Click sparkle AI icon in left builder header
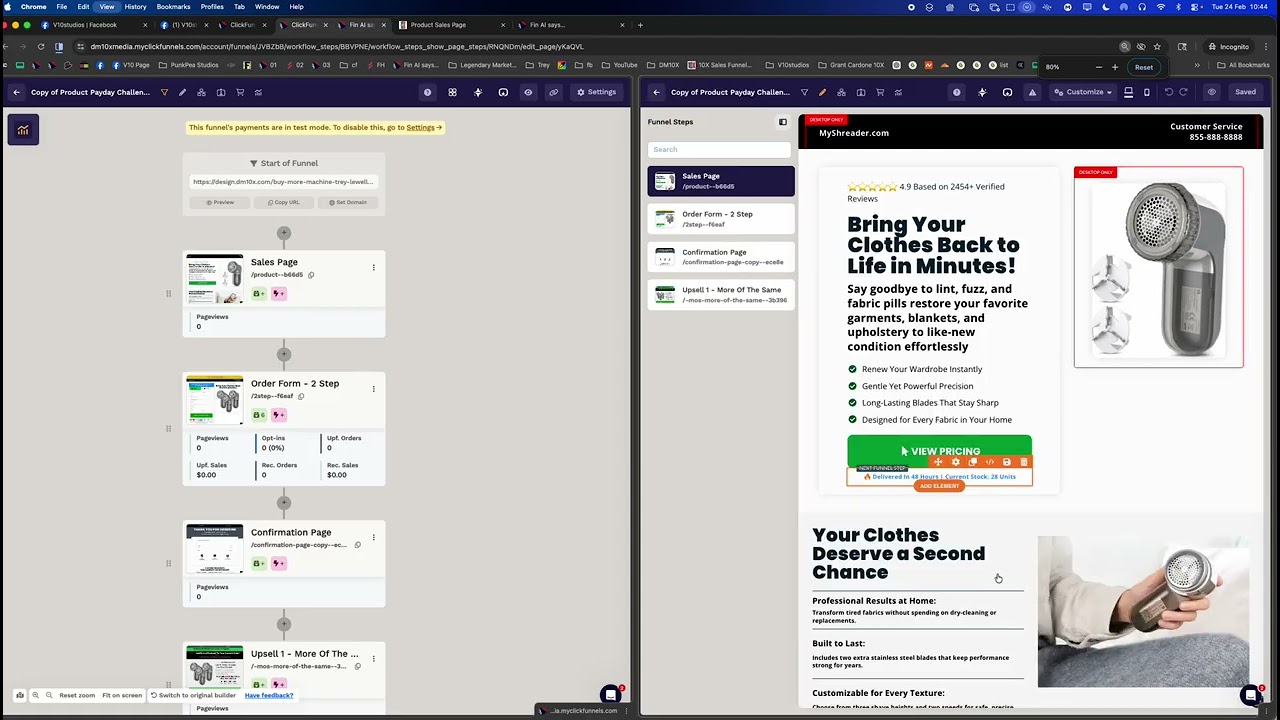Viewport: 1280px width, 720px height. pos(478,92)
